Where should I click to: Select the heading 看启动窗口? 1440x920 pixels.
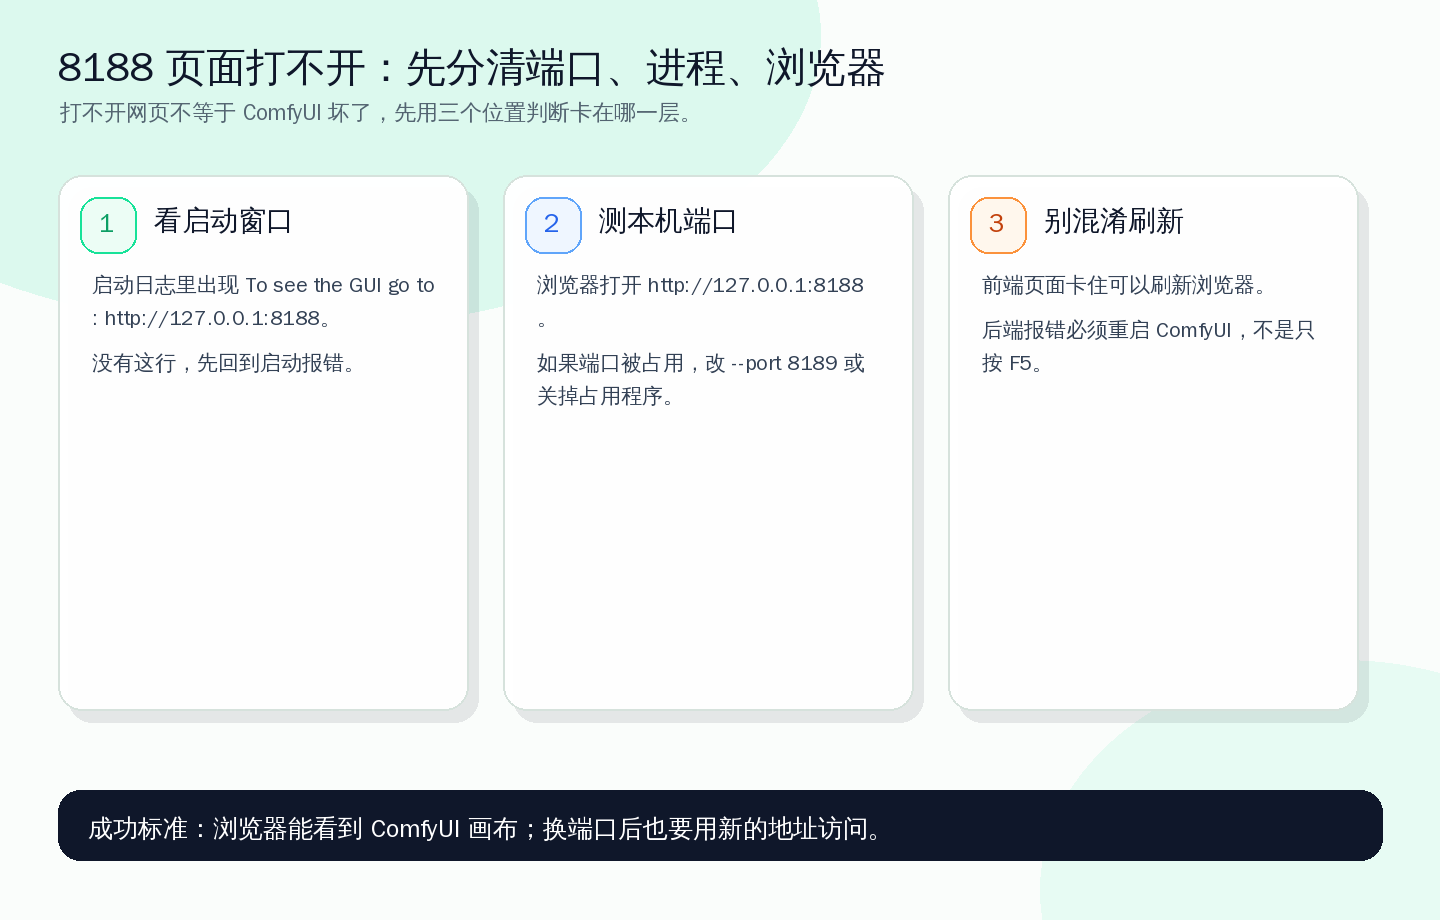tap(223, 221)
